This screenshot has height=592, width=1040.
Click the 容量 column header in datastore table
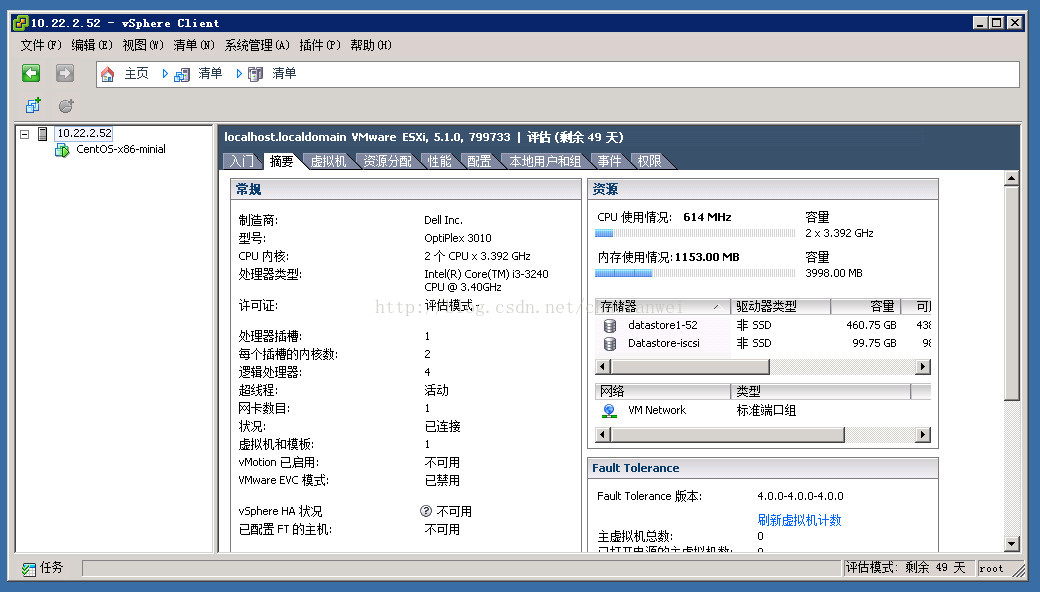866,306
